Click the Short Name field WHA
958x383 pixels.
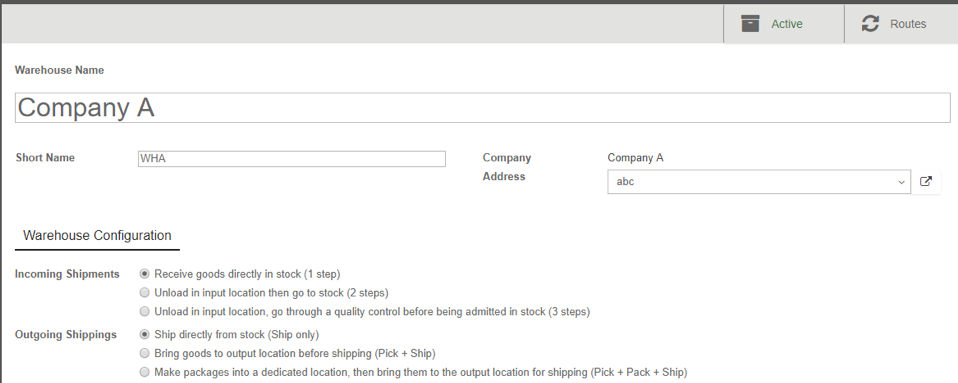(291, 159)
